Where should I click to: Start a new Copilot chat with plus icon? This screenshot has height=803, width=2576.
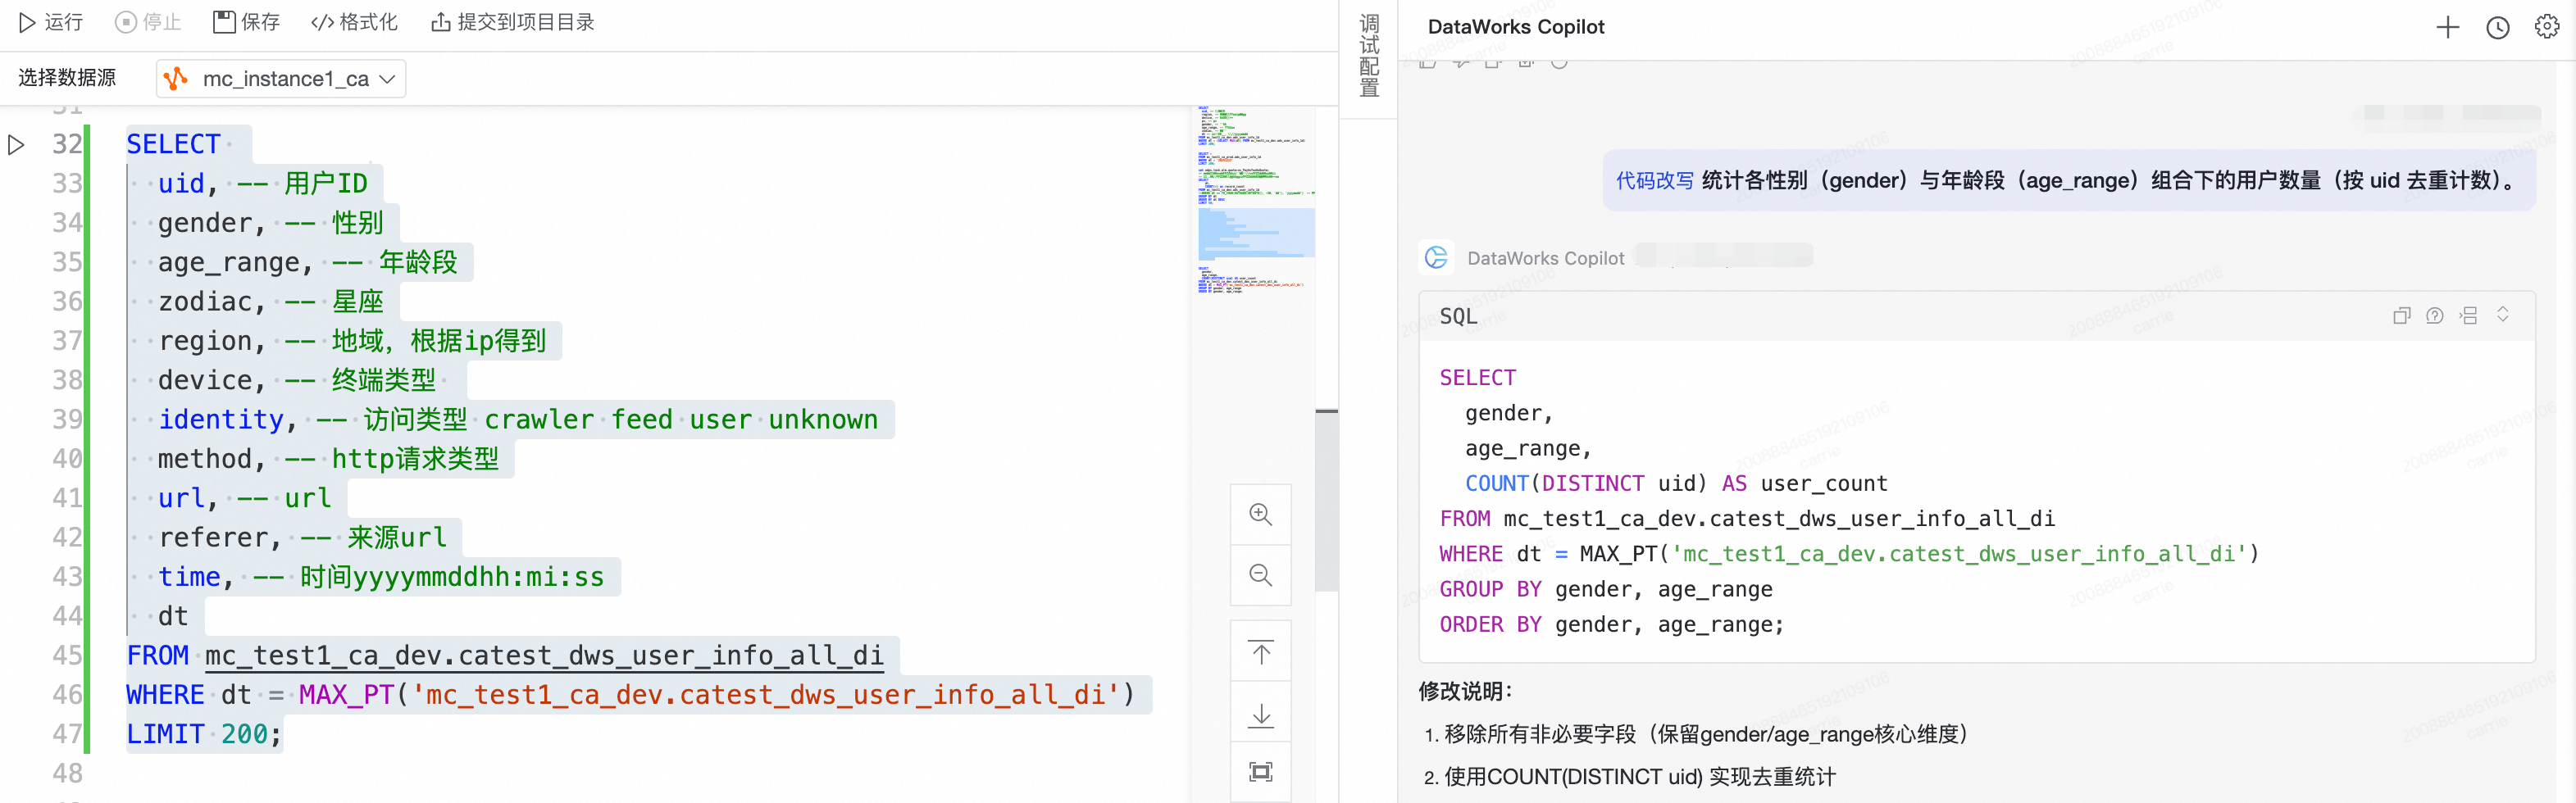pos(2447,27)
